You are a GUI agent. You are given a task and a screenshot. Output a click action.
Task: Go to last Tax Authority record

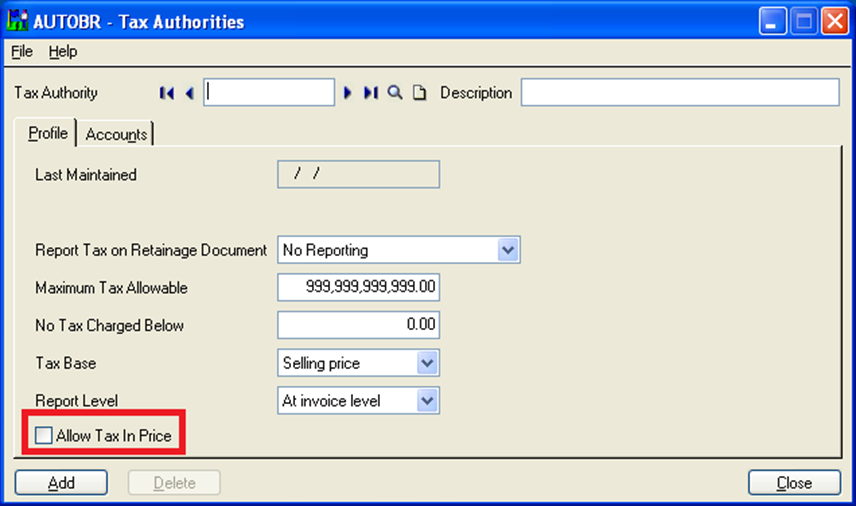pos(371,93)
